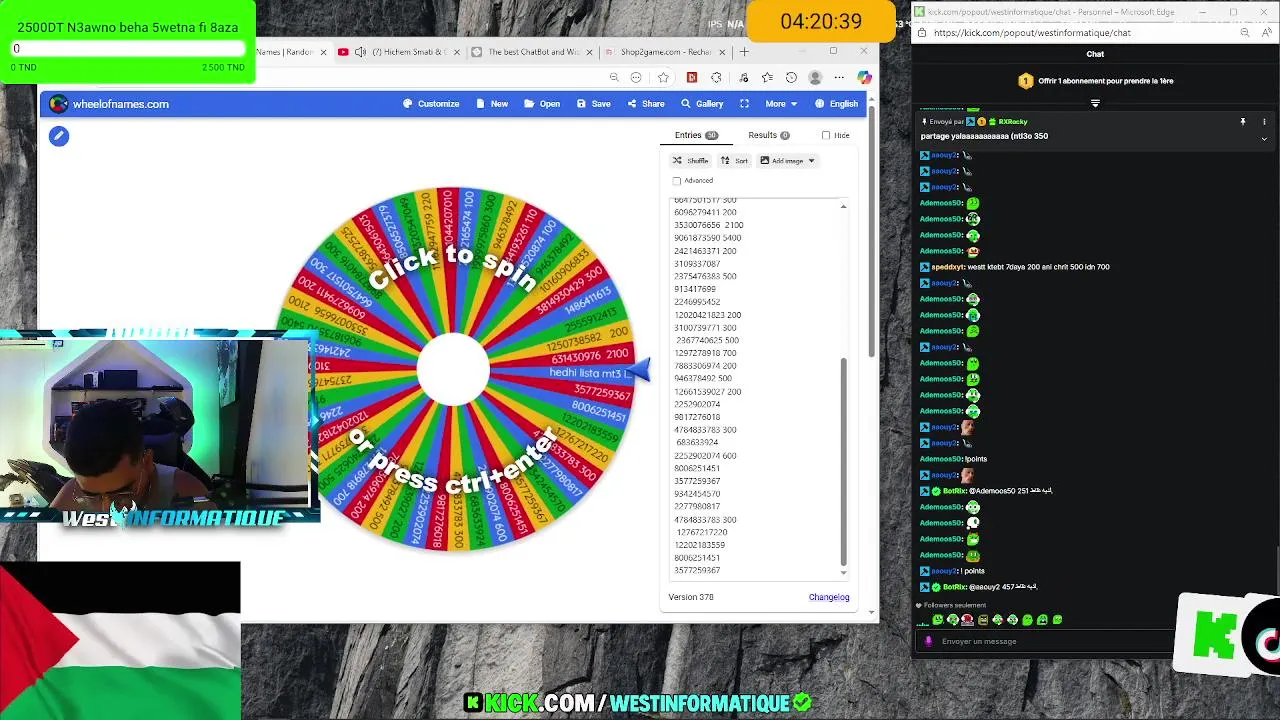Create a New wheel
Image resolution: width=1280 pixels, height=720 pixels.
coord(492,104)
